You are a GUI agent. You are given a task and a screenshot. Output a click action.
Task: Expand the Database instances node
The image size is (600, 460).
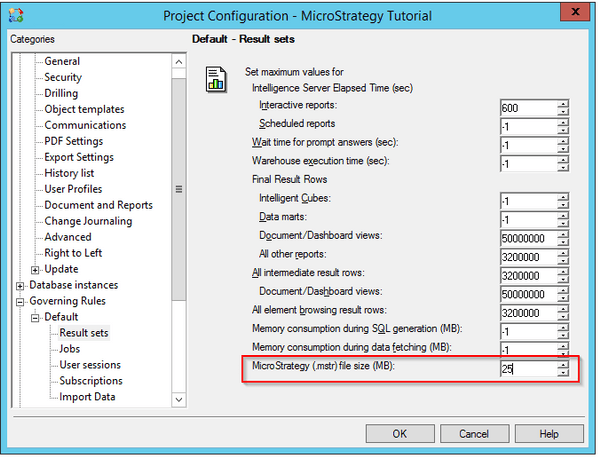[19, 285]
